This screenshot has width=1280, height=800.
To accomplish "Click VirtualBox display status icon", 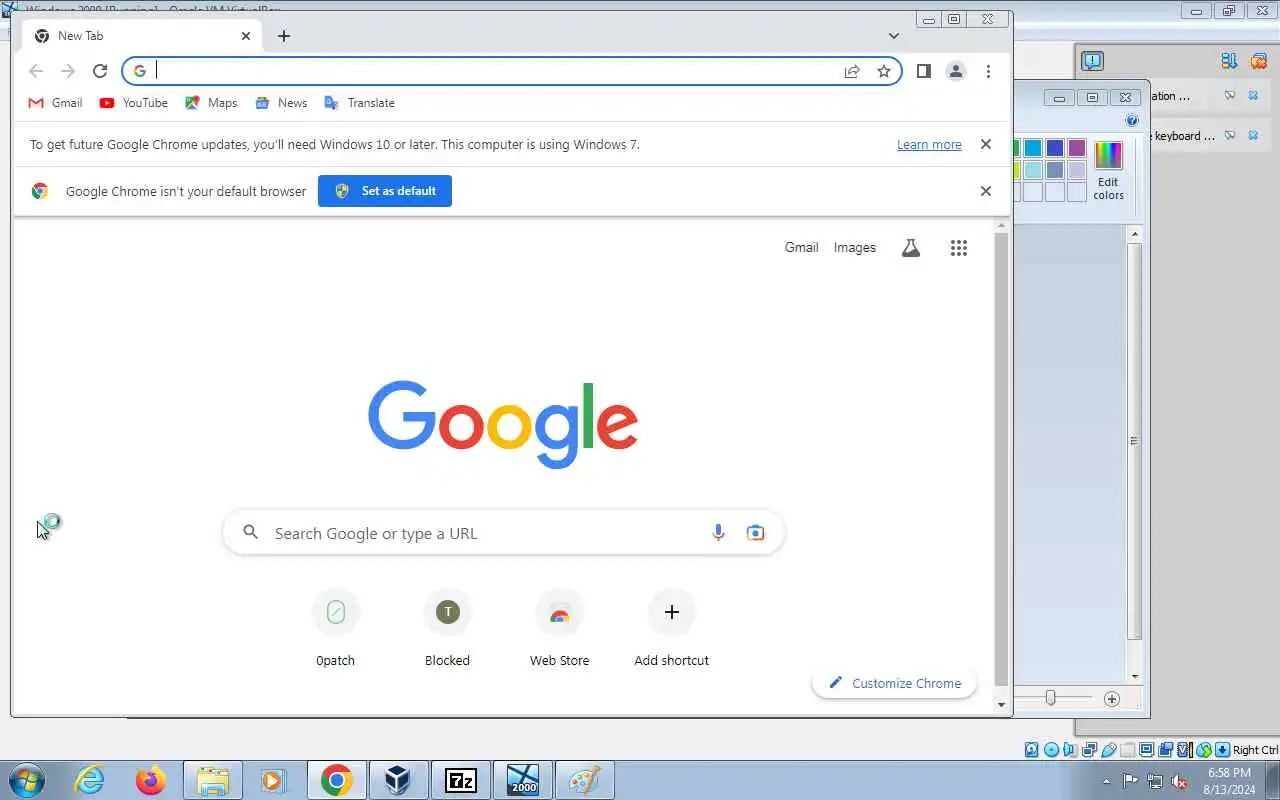I will (1147, 750).
